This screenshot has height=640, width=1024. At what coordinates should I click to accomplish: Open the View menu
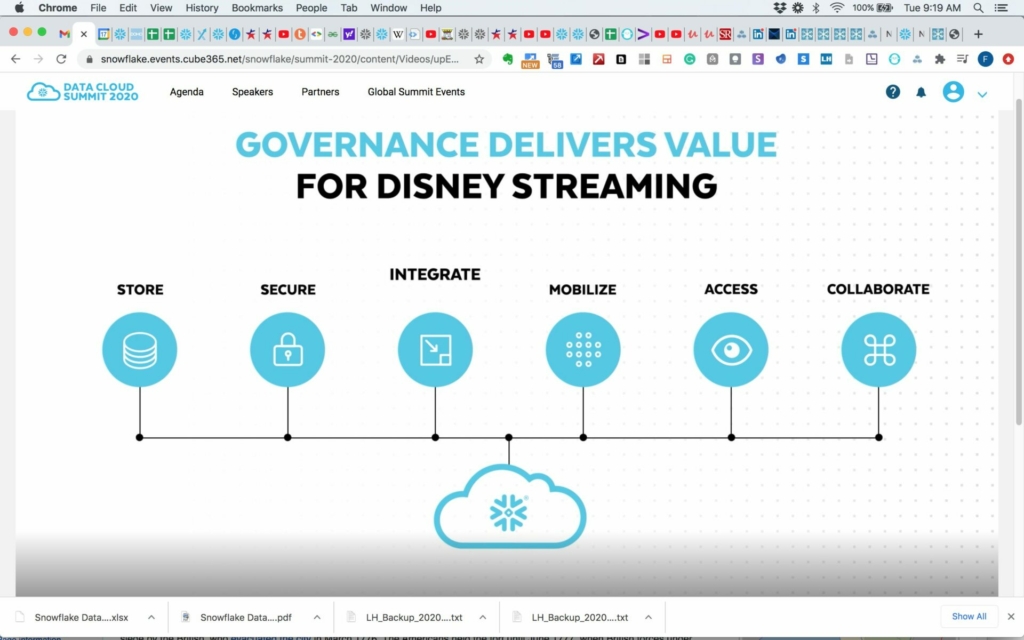click(x=161, y=8)
